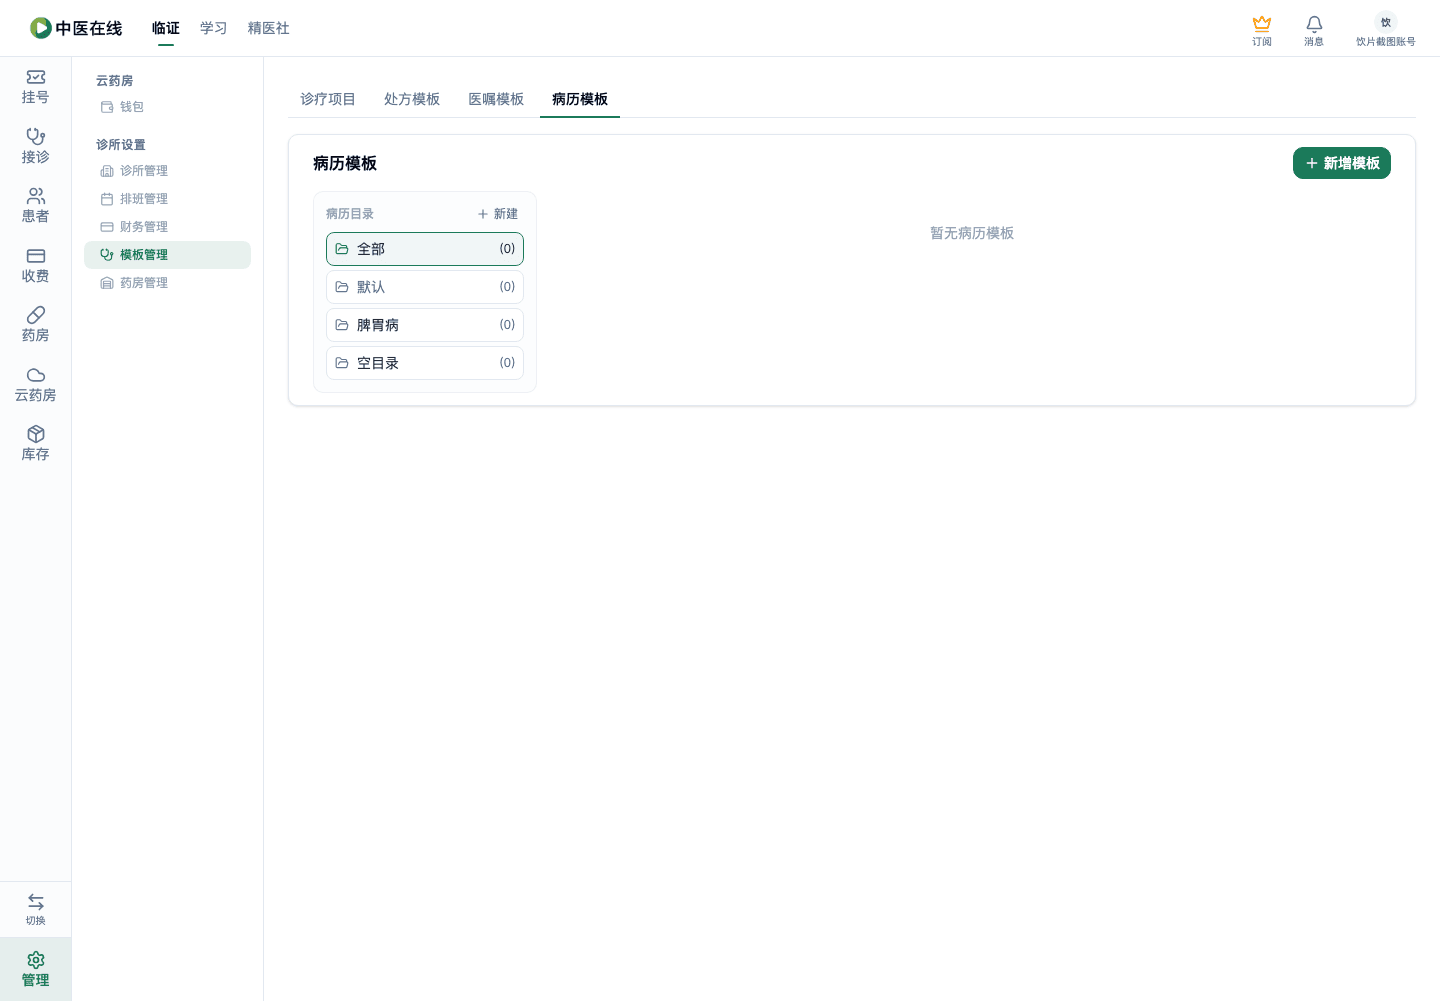Select the 脾胃病 directory row
This screenshot has height=1001, width=1440.
coord(425,325)
